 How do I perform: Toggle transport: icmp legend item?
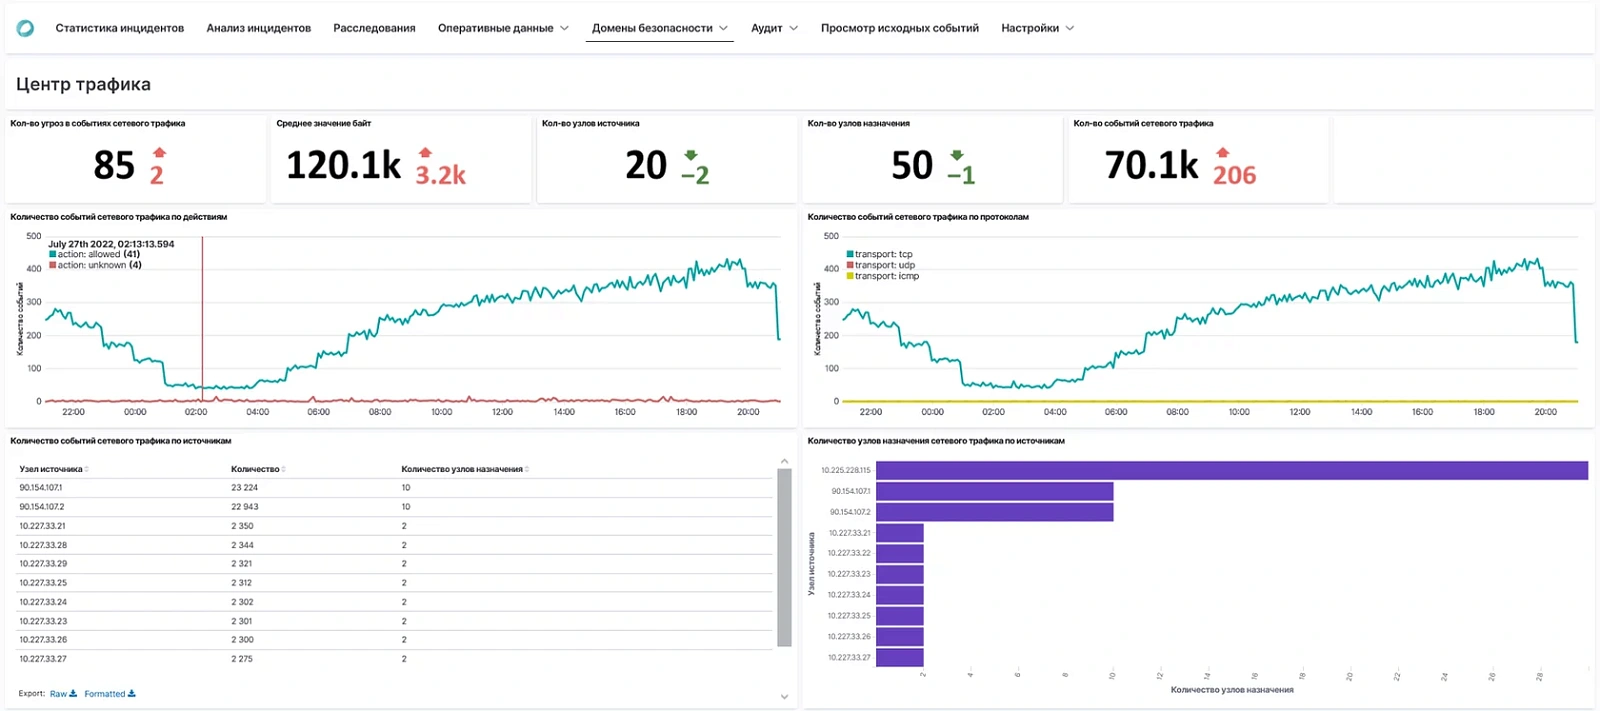882,276
